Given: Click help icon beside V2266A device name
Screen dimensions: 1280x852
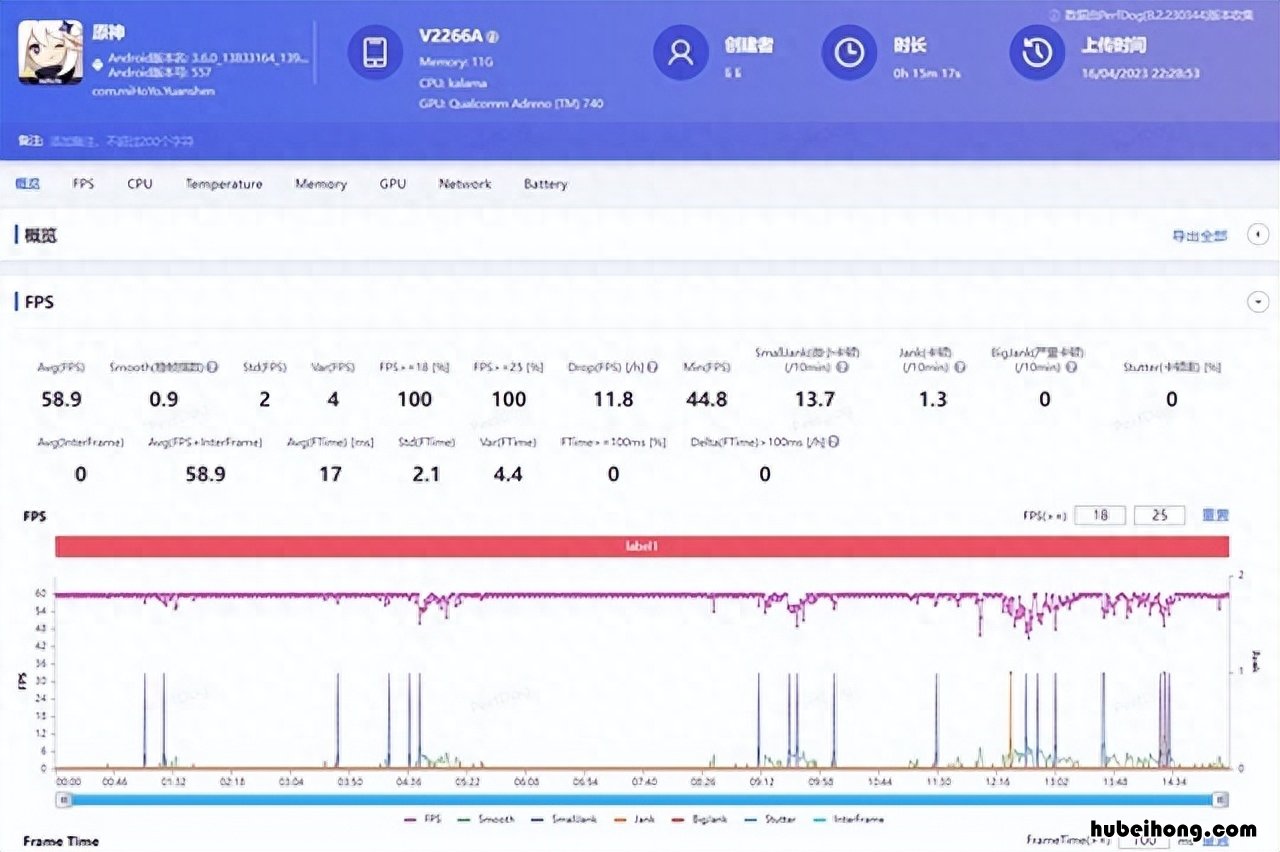Looking at the screenshot, I should click(492, 37).
